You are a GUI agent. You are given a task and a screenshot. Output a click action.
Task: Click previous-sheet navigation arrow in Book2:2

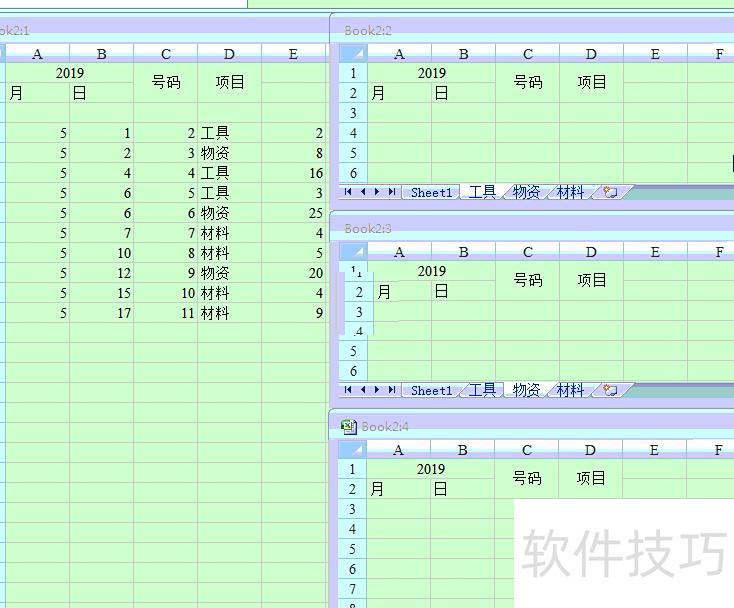pyautogui.click(x=363, y=192)
